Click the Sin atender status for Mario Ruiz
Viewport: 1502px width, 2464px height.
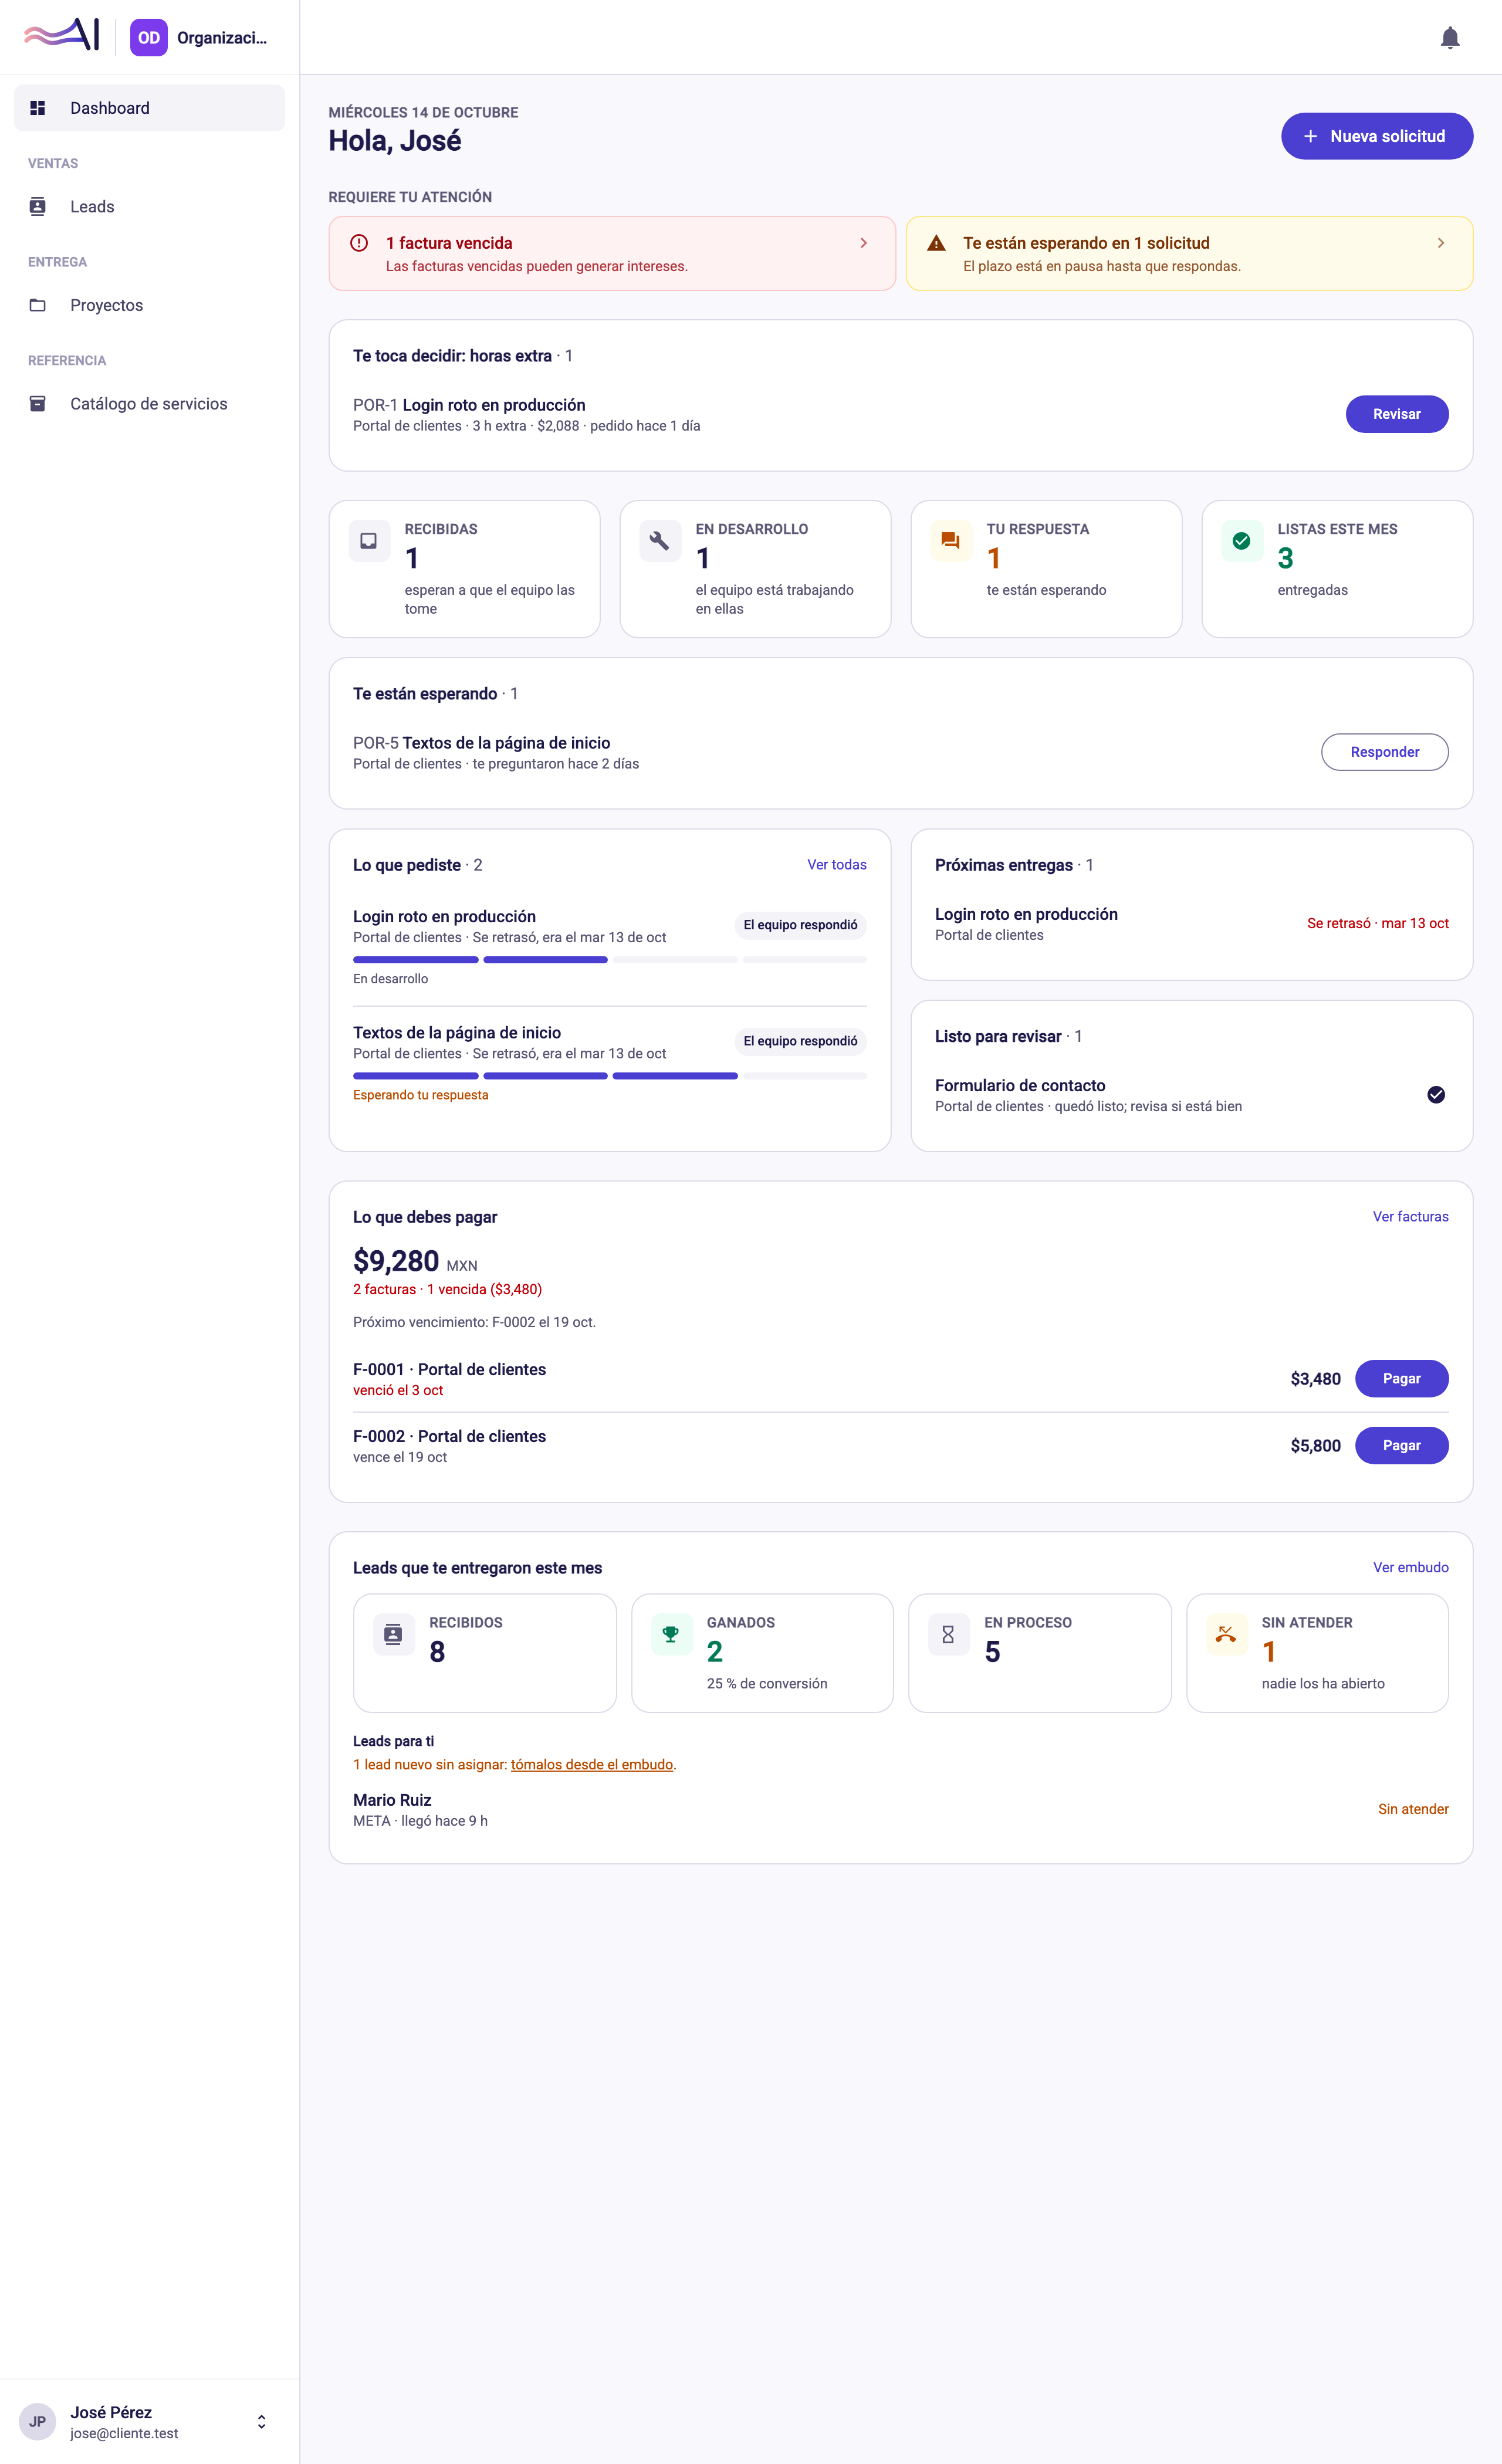1413,1810
